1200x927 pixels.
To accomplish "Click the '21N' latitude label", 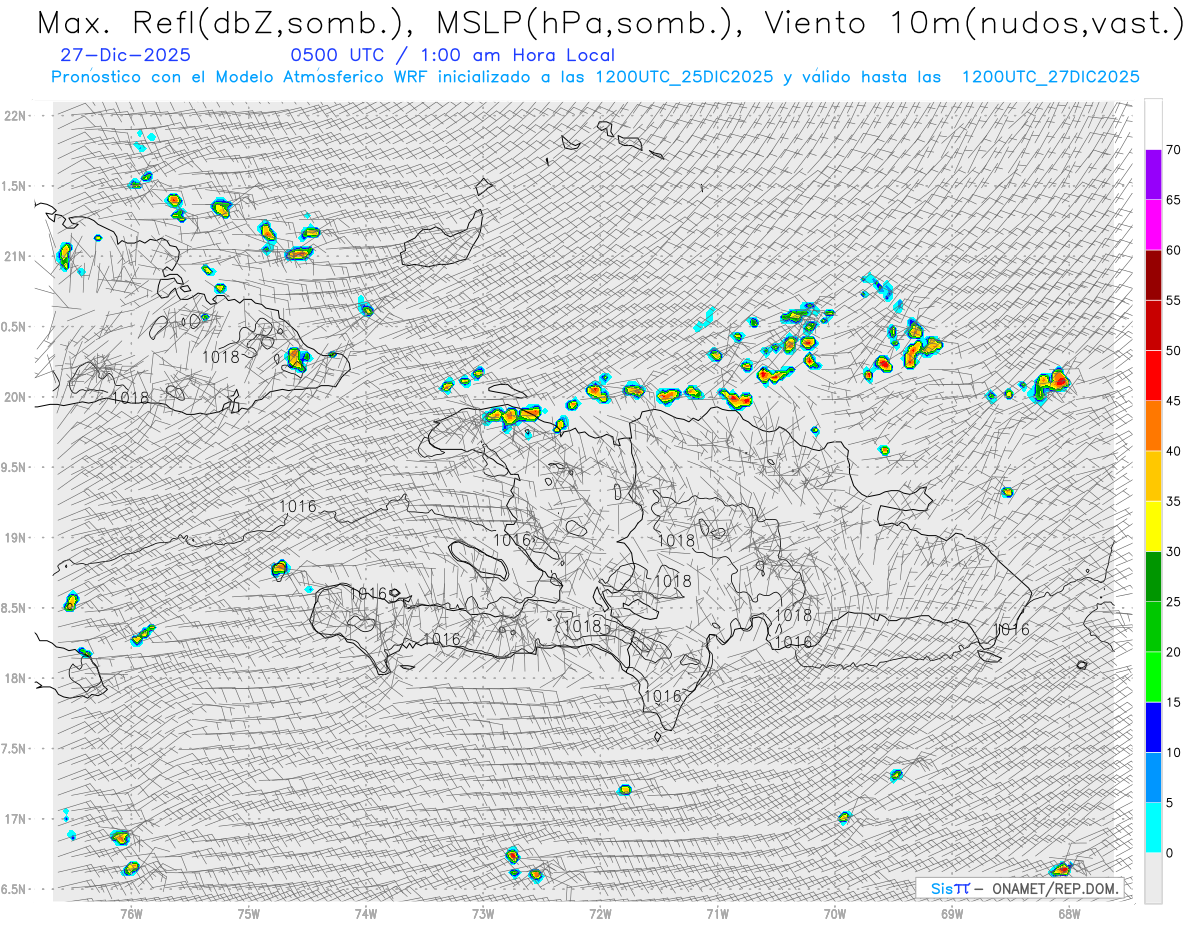I will pos(15,257).
